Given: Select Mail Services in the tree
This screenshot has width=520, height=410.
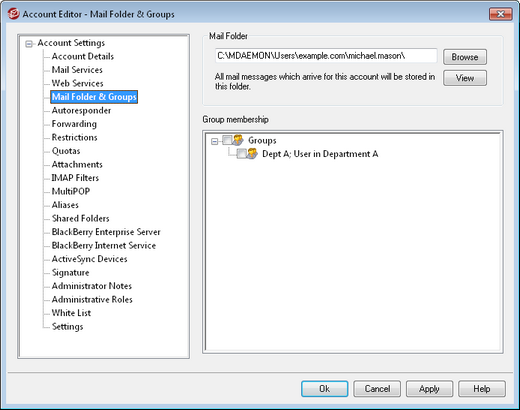Looking at the screenshot, I should pos(77,70).
